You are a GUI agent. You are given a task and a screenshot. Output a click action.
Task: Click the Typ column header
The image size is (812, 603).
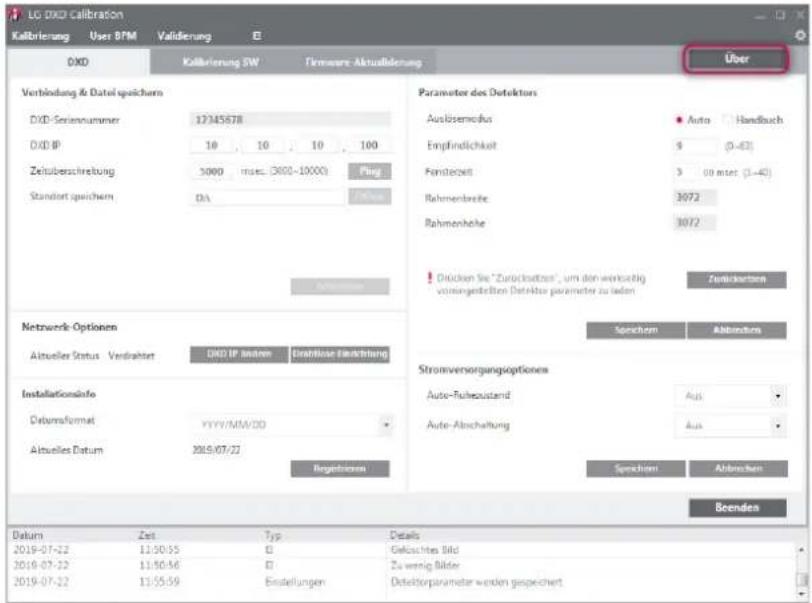(273, 535)
